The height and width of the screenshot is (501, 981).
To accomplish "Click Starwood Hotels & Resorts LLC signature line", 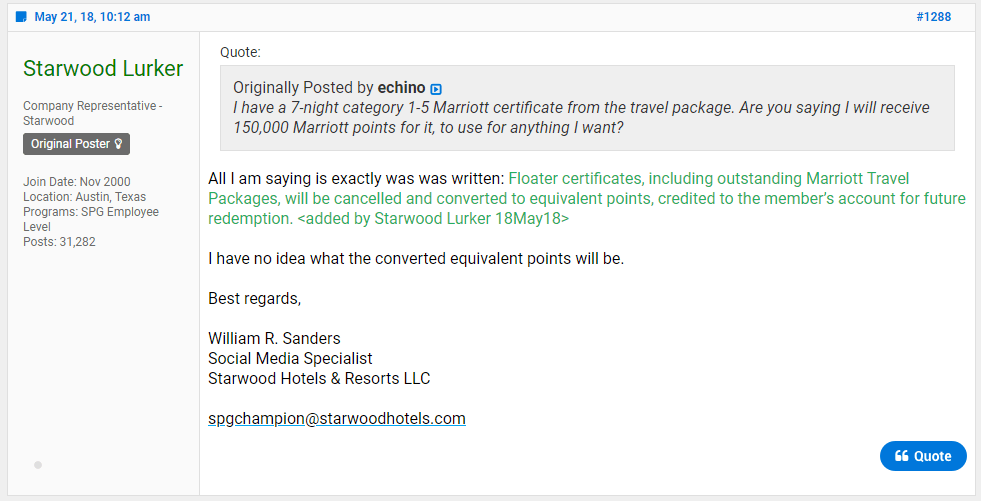I will 319,378.
